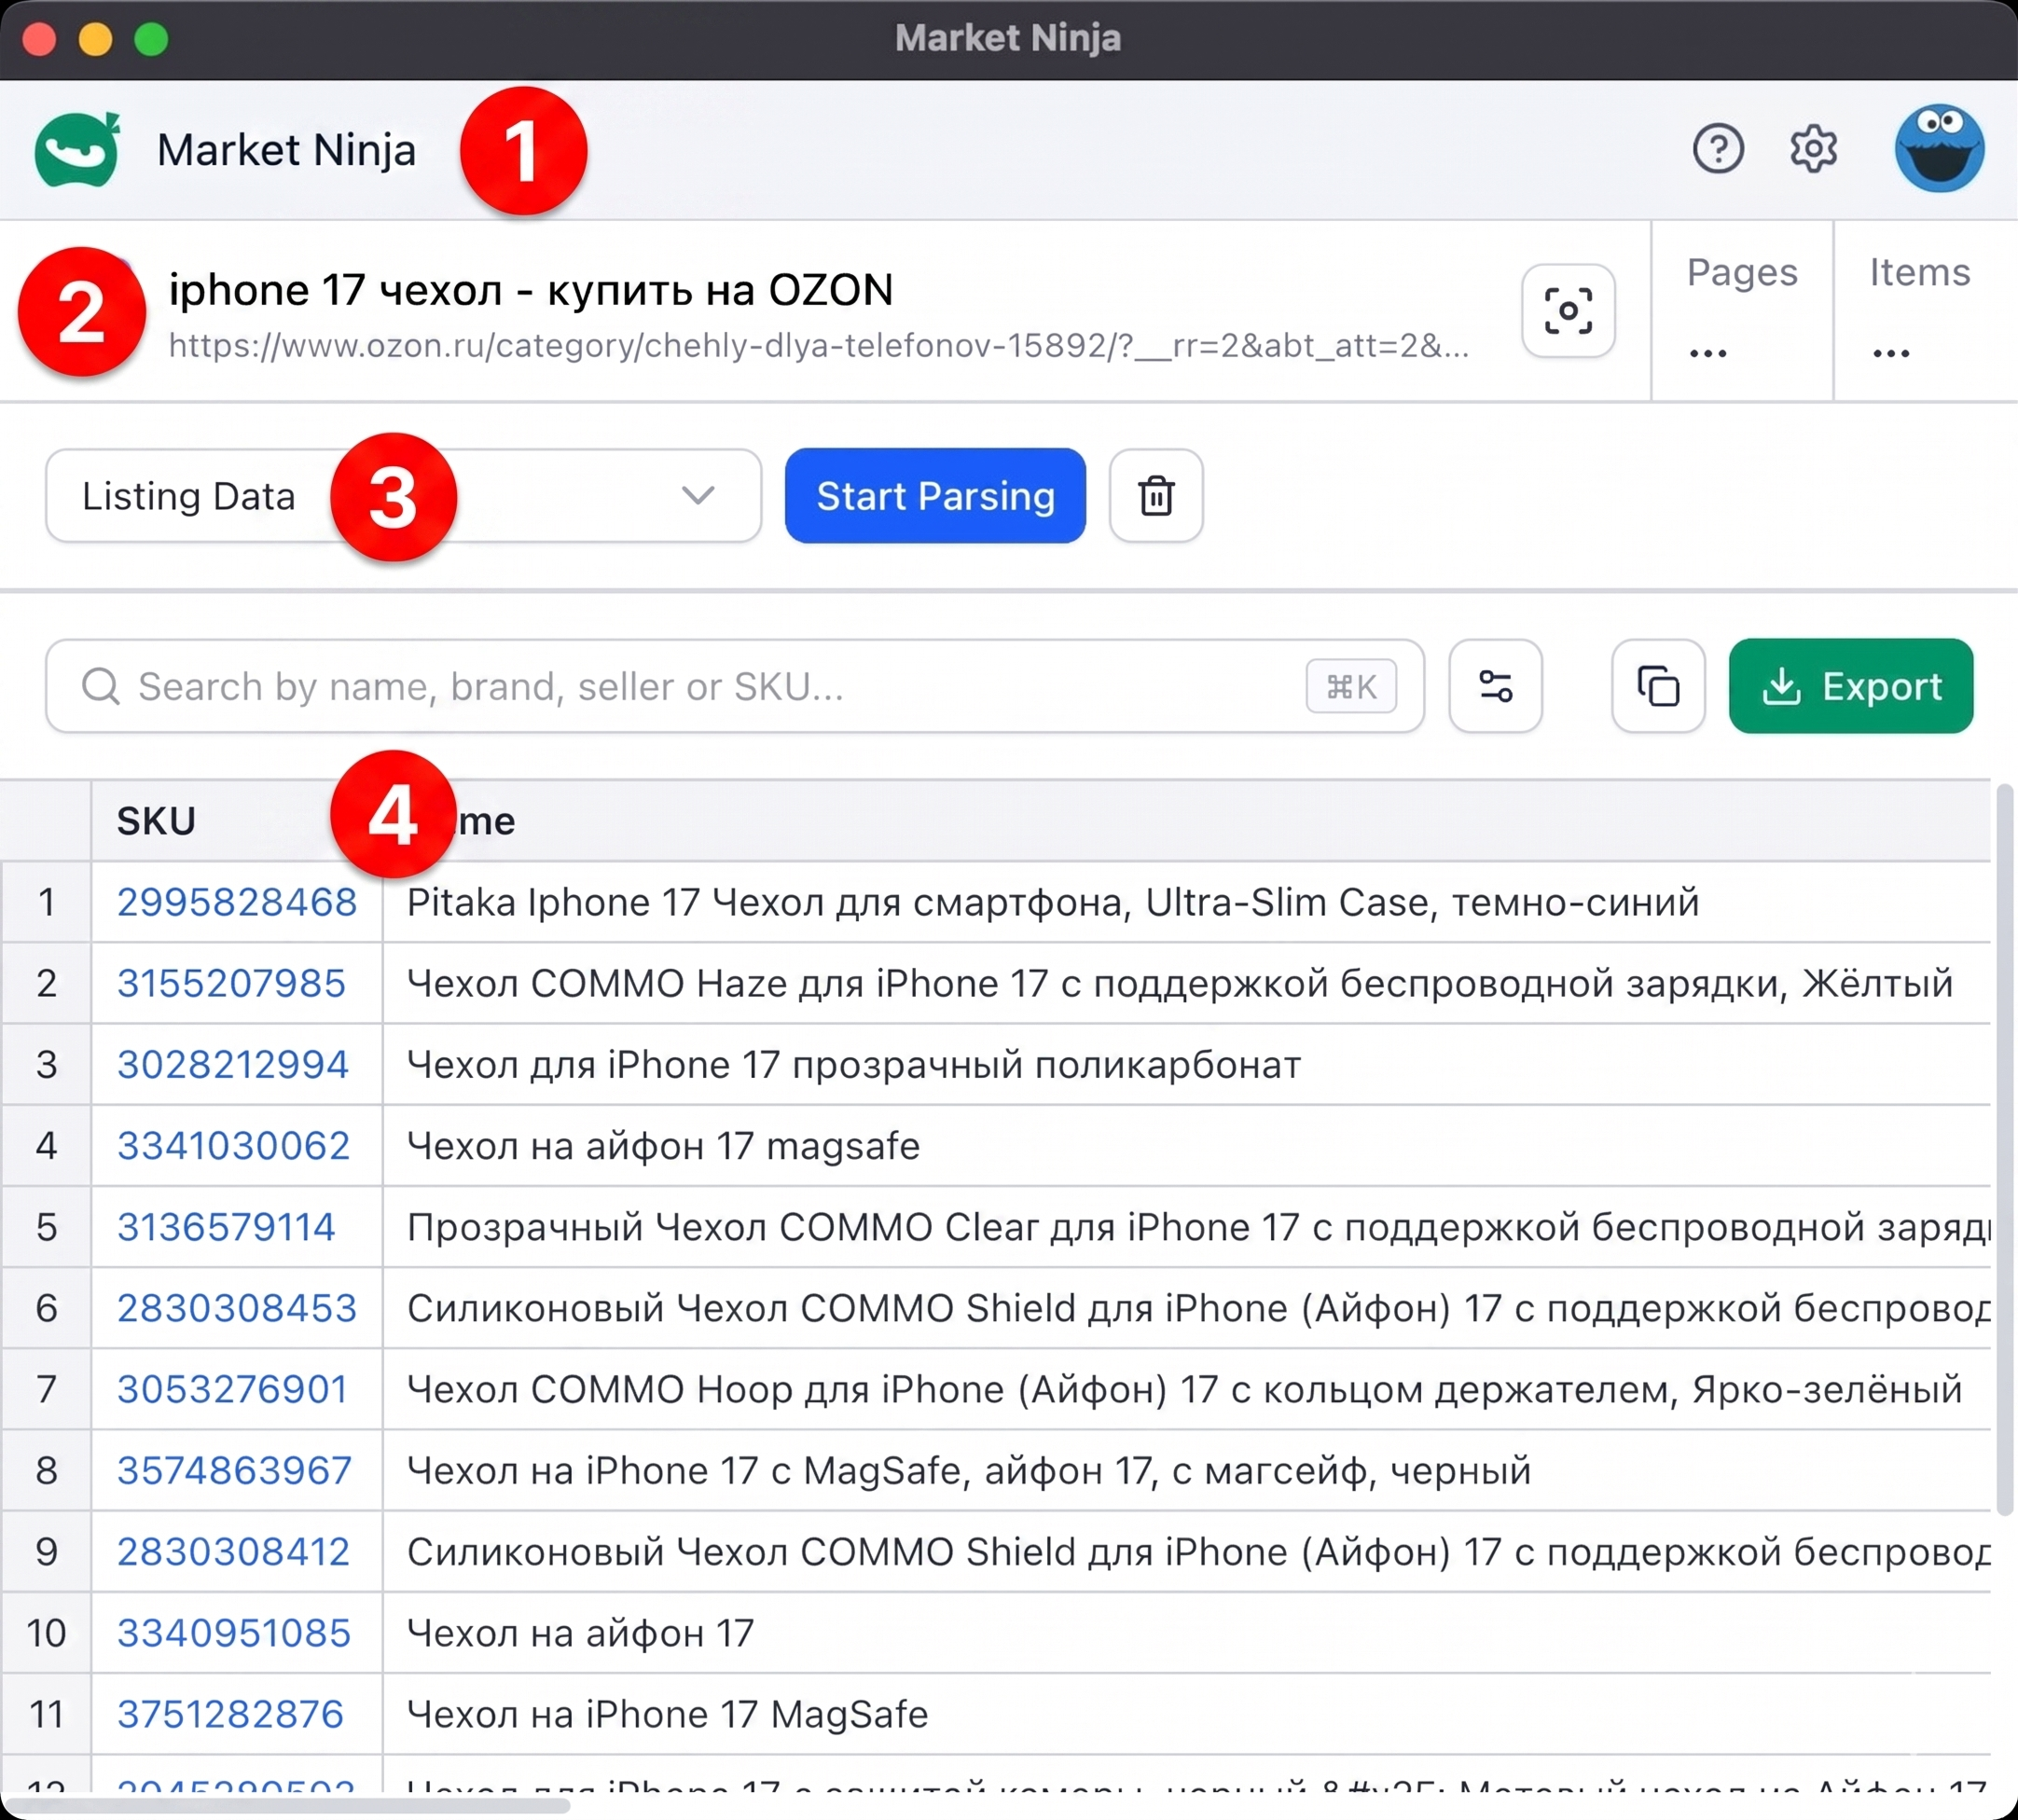Select row number 5 cell
This screenshot has height=1820, width=2018.
[x=46, y=1227]
